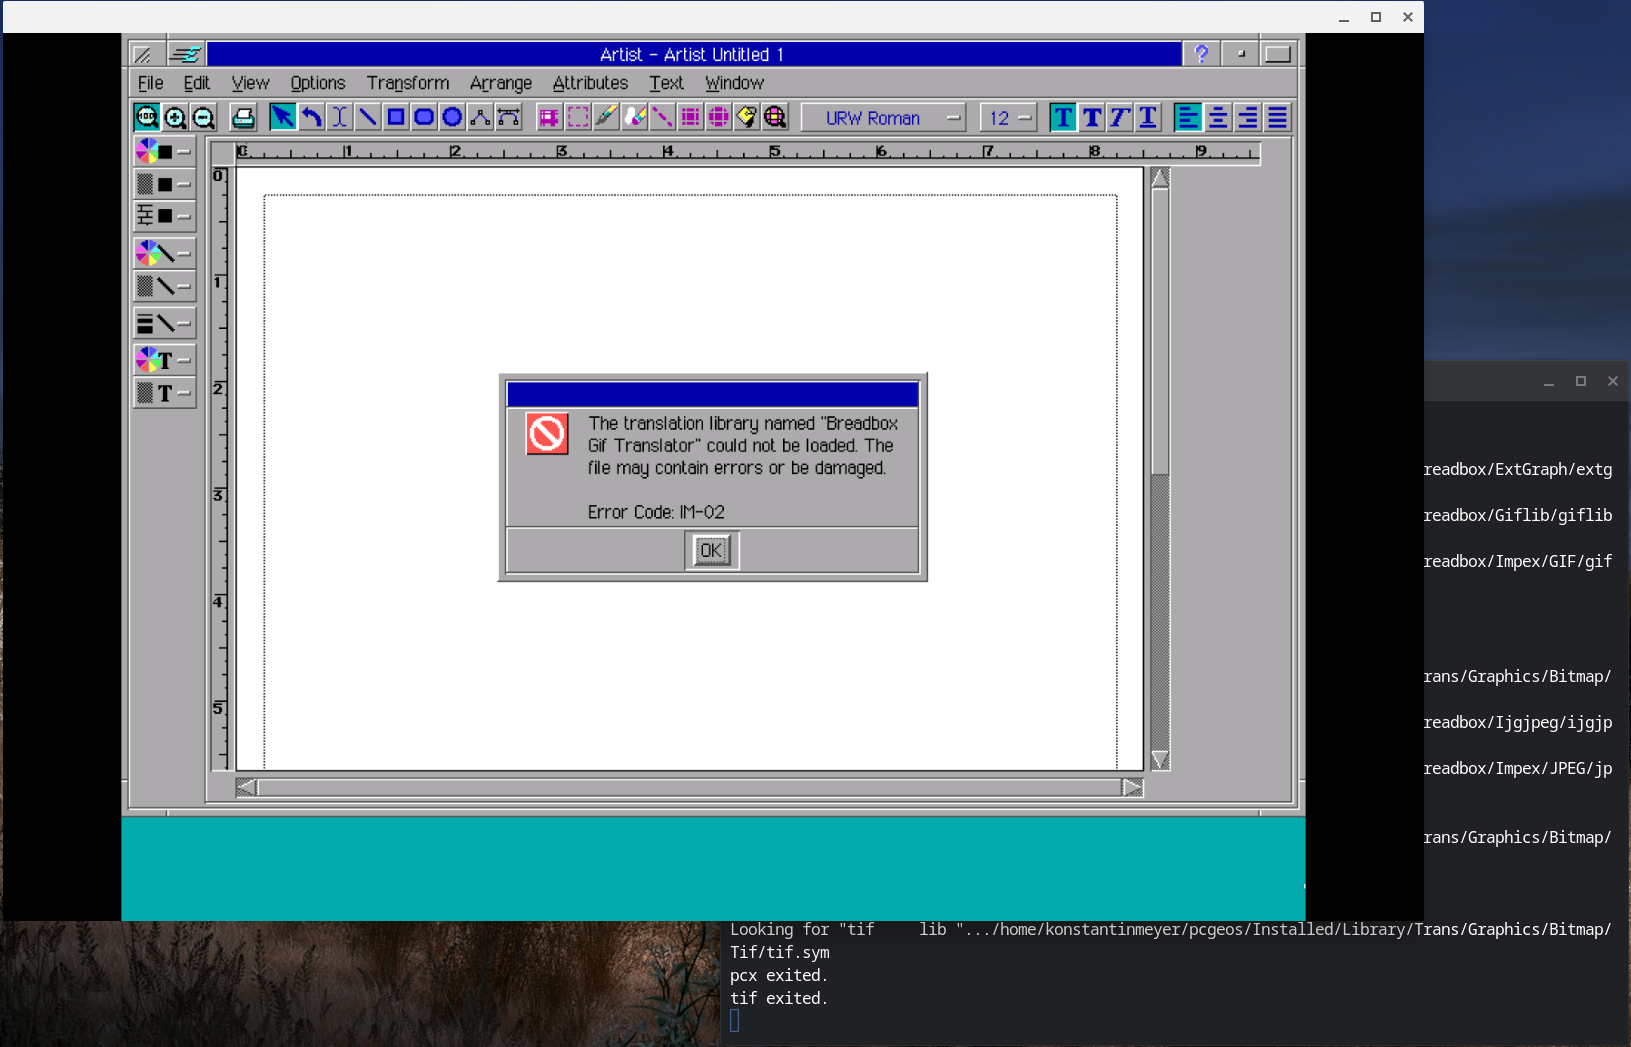The width and height of the screenshot is (1631, 1047).
Task: Dismiss the translation library error with OK
Action: click(711, 550)
